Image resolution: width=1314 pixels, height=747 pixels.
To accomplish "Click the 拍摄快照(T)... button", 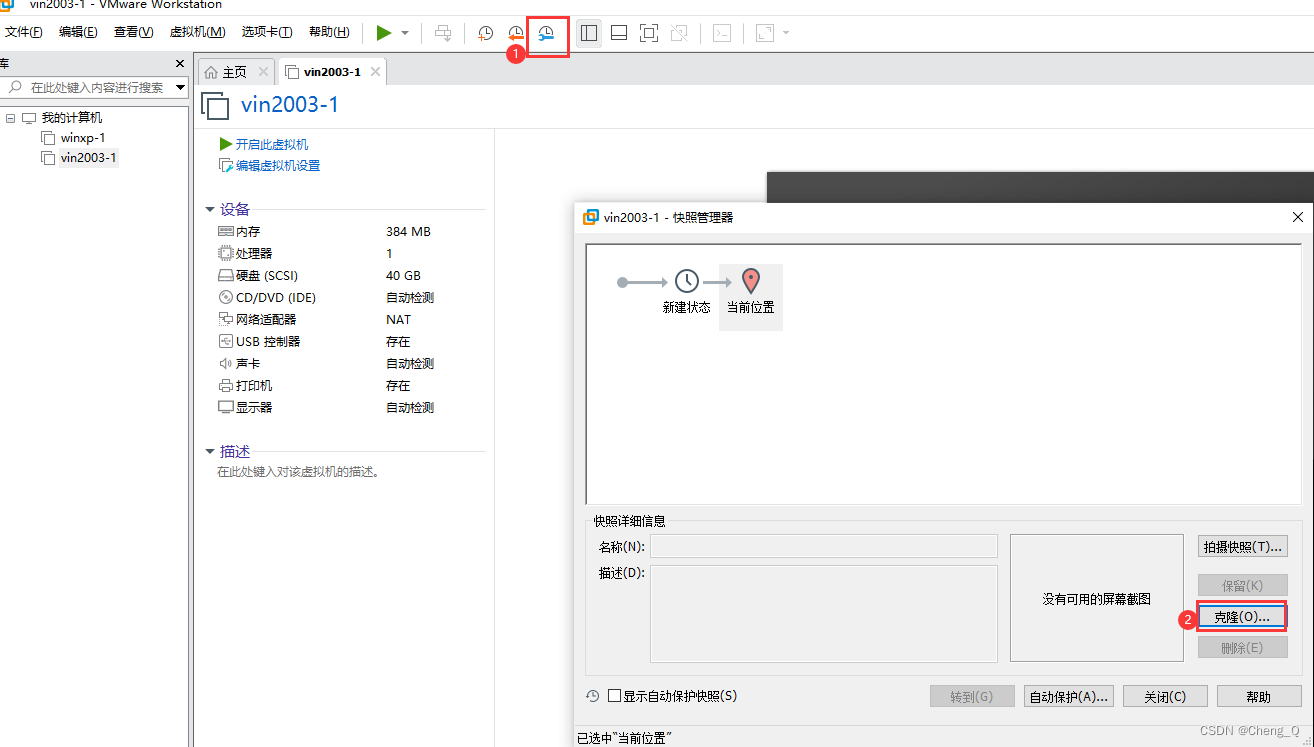I will [1243, 547].
